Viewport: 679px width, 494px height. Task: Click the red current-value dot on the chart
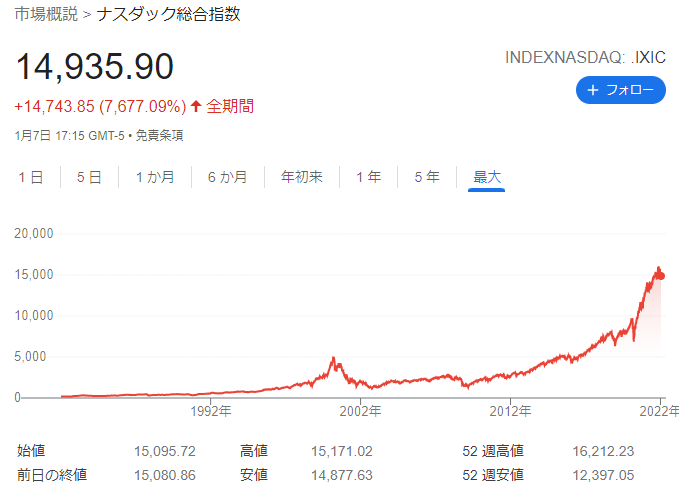coord(660,276)
